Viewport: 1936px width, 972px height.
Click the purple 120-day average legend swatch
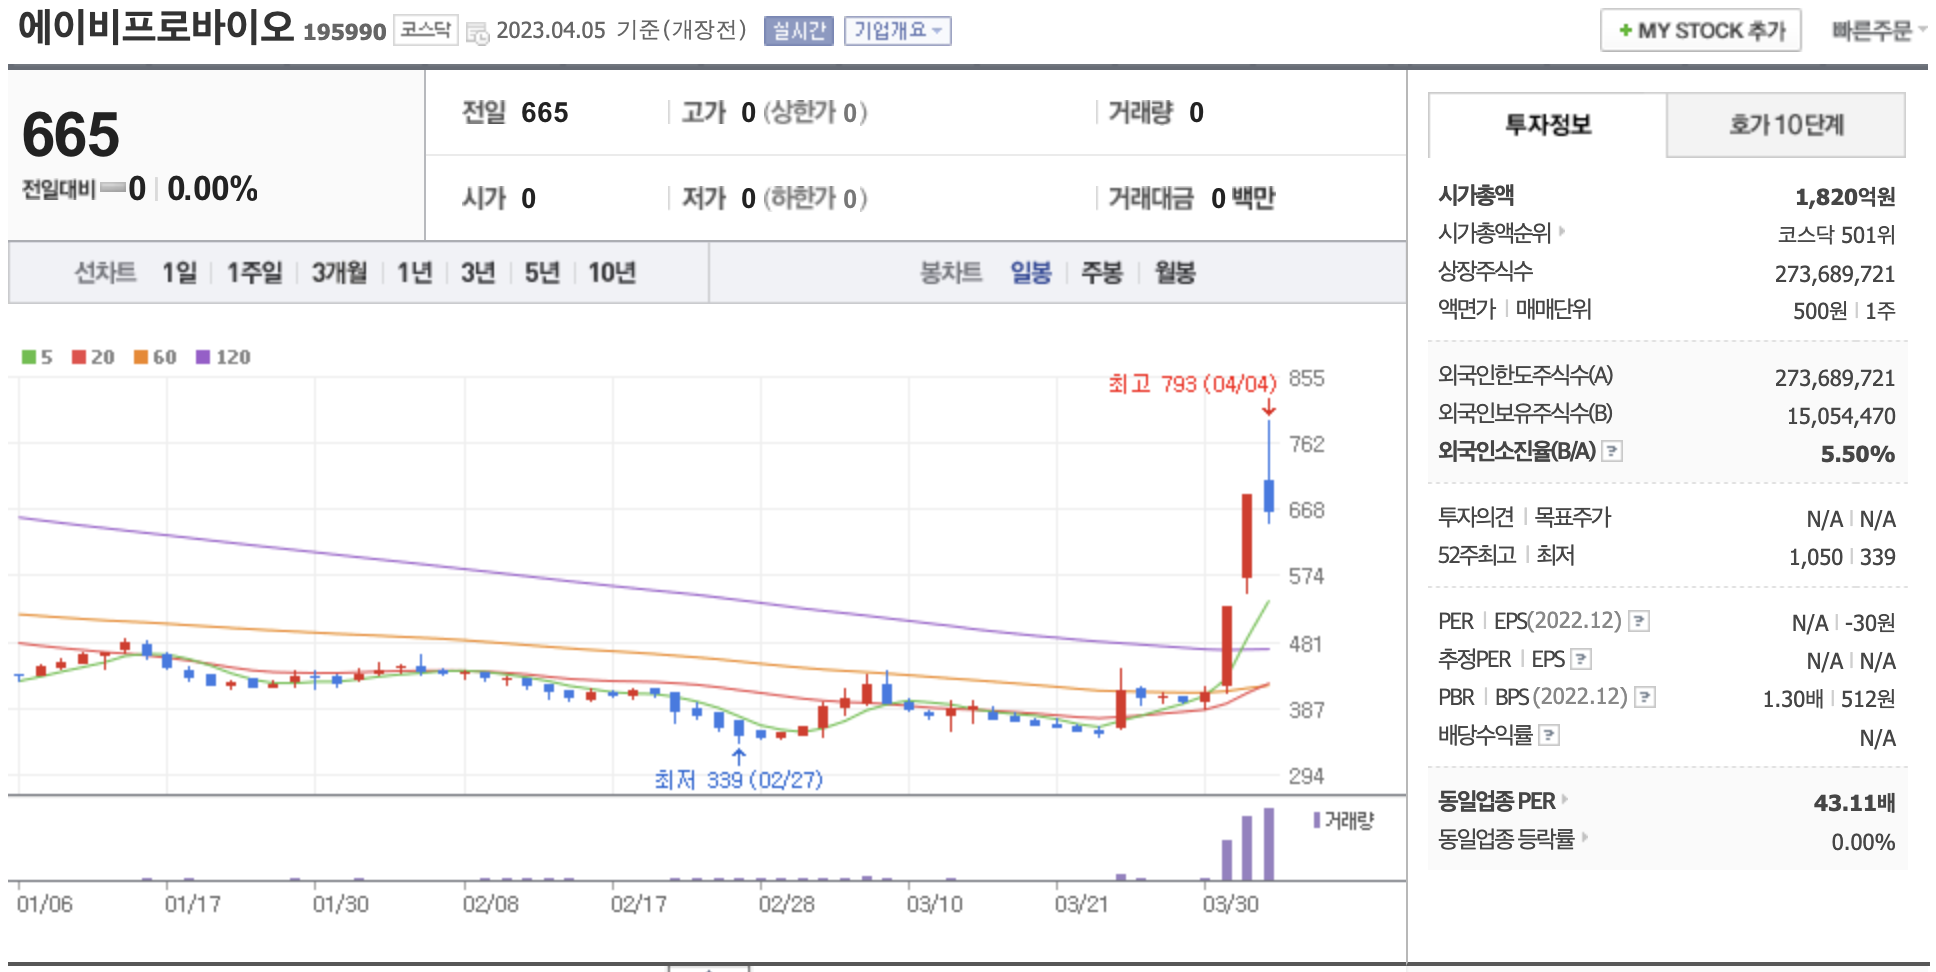click(203, 357)
